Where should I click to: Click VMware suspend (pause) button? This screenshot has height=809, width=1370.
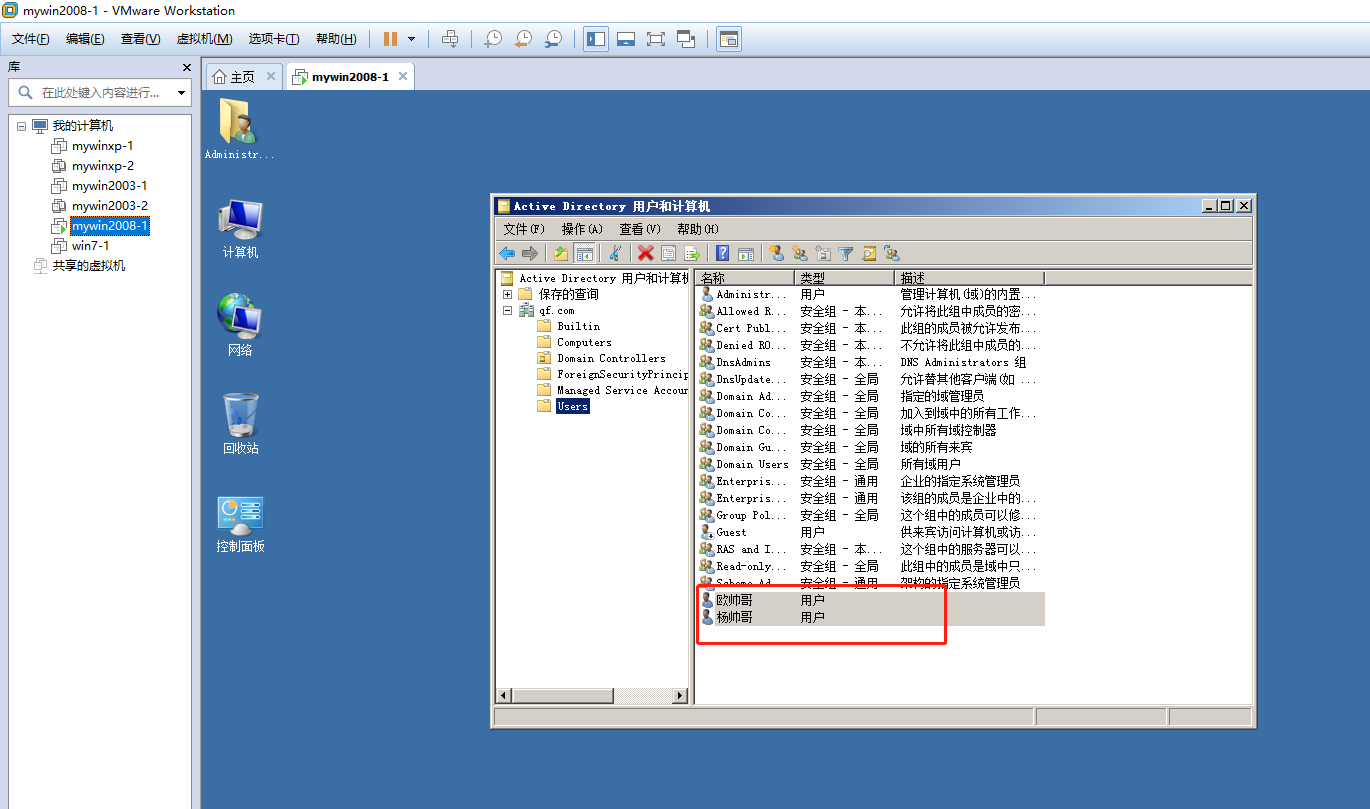[x=390, y=38]
